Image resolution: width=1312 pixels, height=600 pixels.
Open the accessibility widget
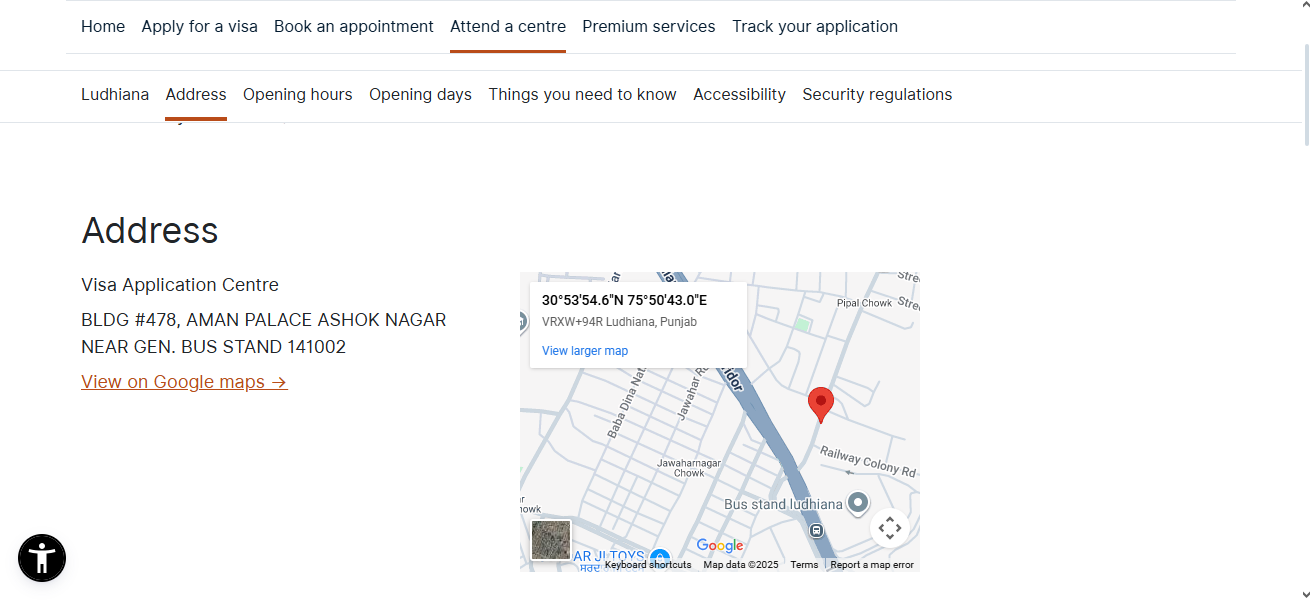pyautogui.click(x=41, y=558)
